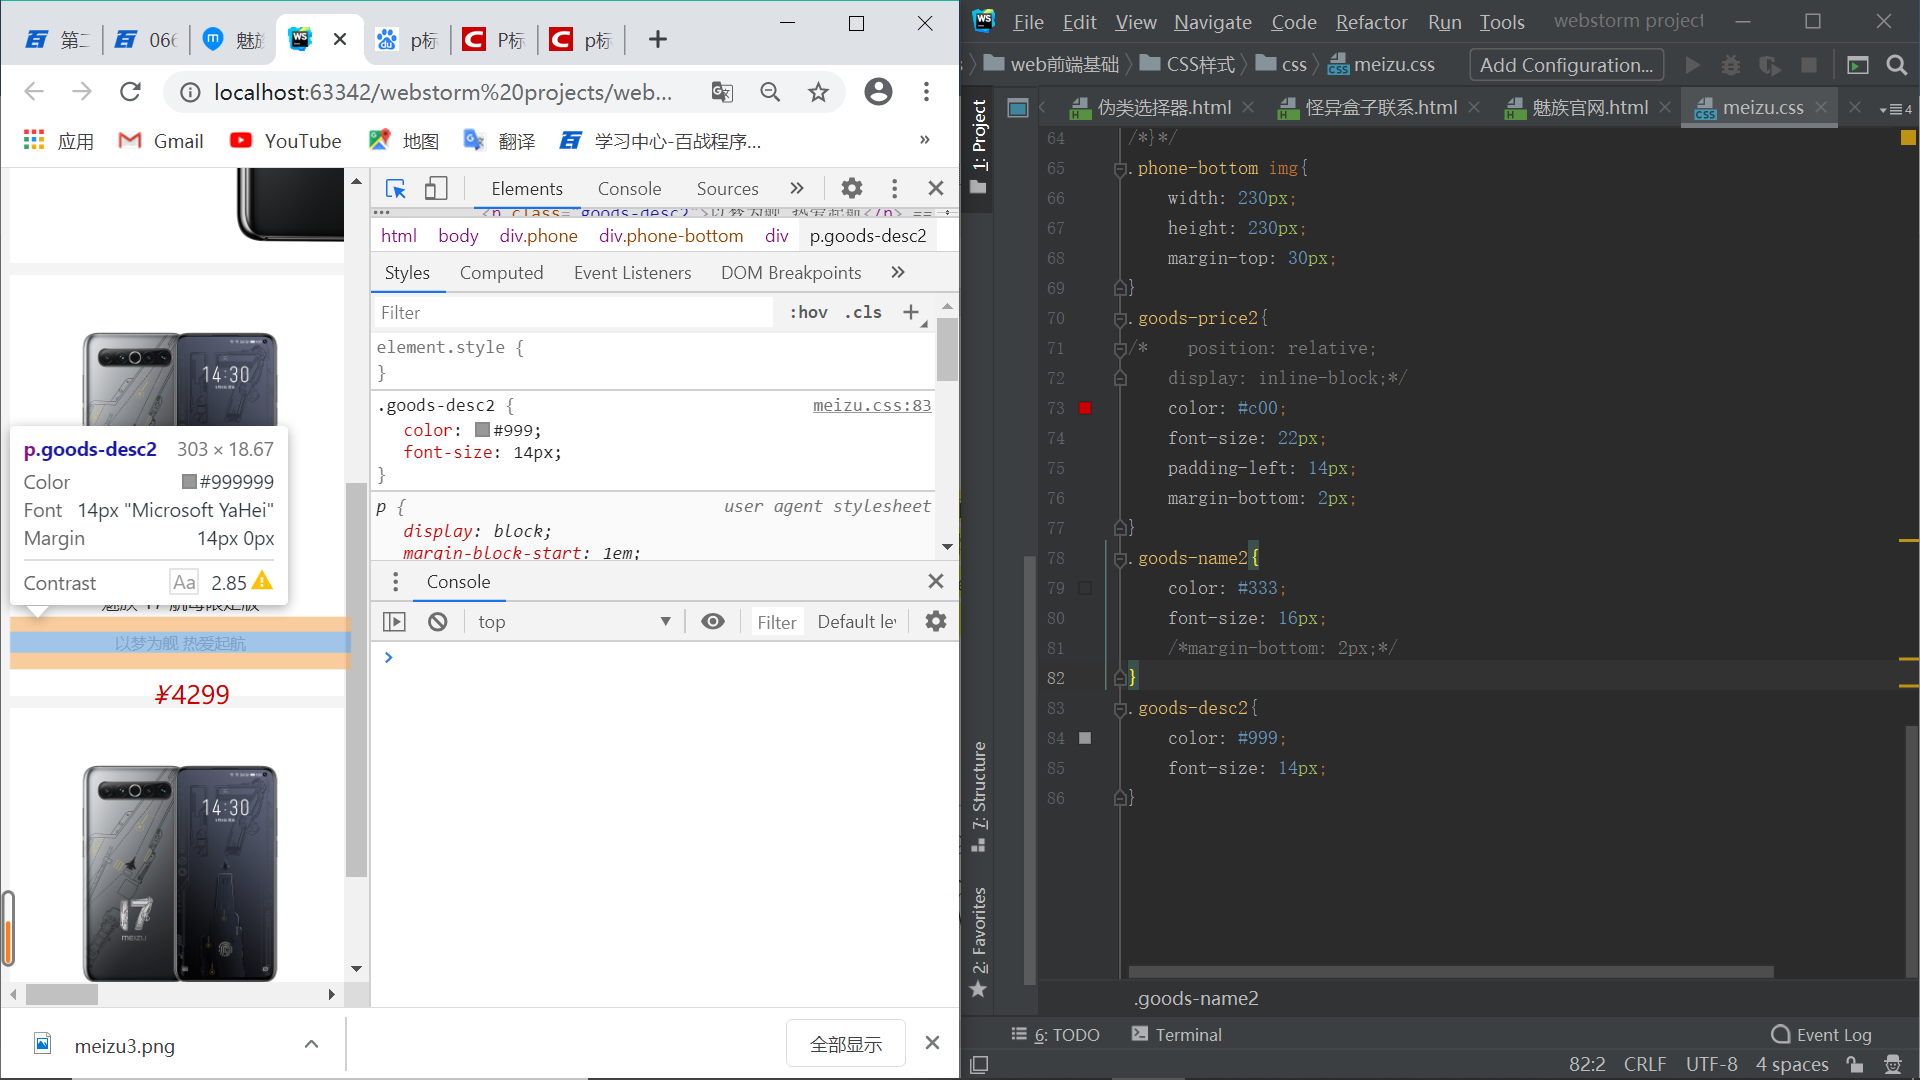Viewport: 1920px width, 1080px height.
Task: Open the Refactor menu
Action: pos(1370,22)
